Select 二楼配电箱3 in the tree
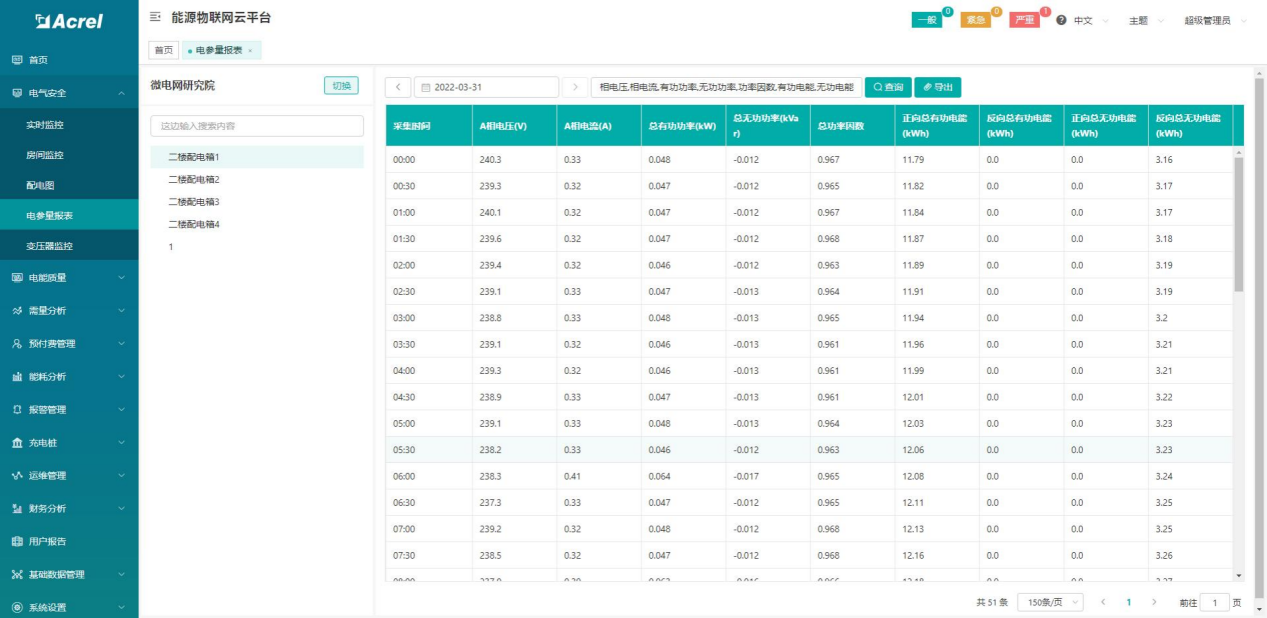 pyautogui.click(x=257, y=202)
